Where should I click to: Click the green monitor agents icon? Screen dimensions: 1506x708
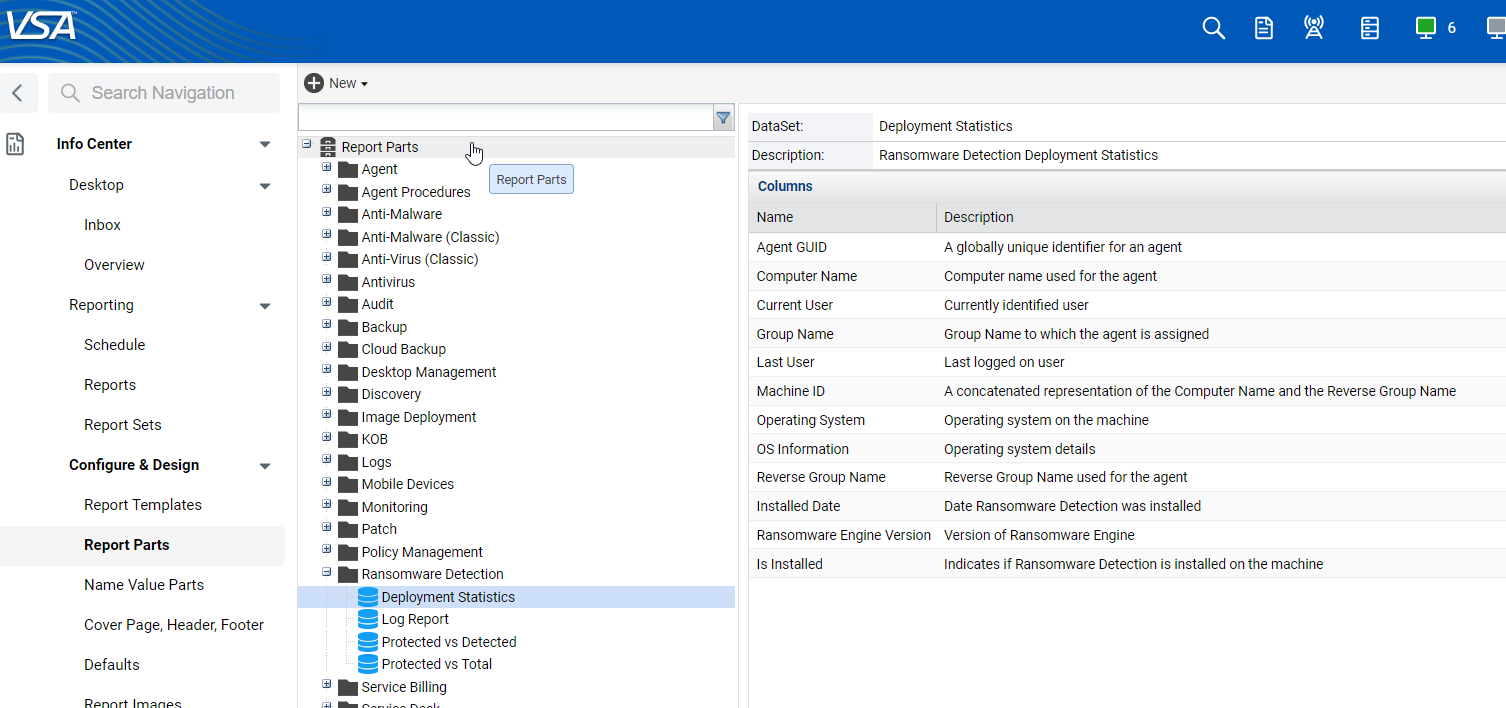coord(1426,28)
